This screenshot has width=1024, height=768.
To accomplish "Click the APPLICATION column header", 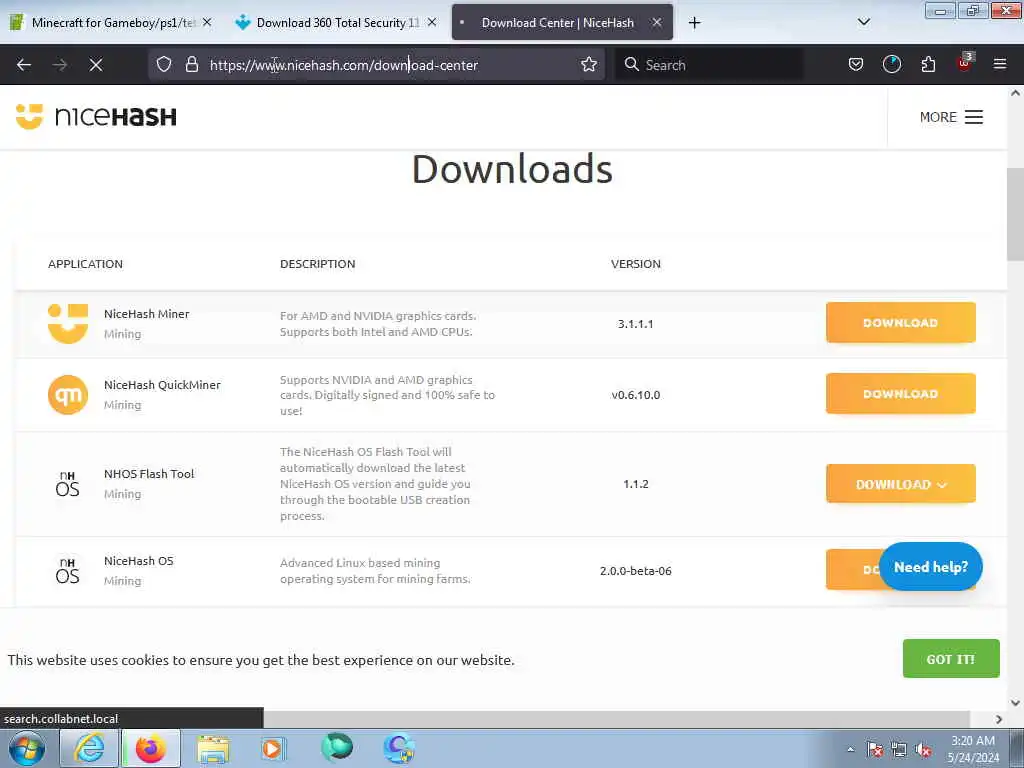I will (85, 264).
